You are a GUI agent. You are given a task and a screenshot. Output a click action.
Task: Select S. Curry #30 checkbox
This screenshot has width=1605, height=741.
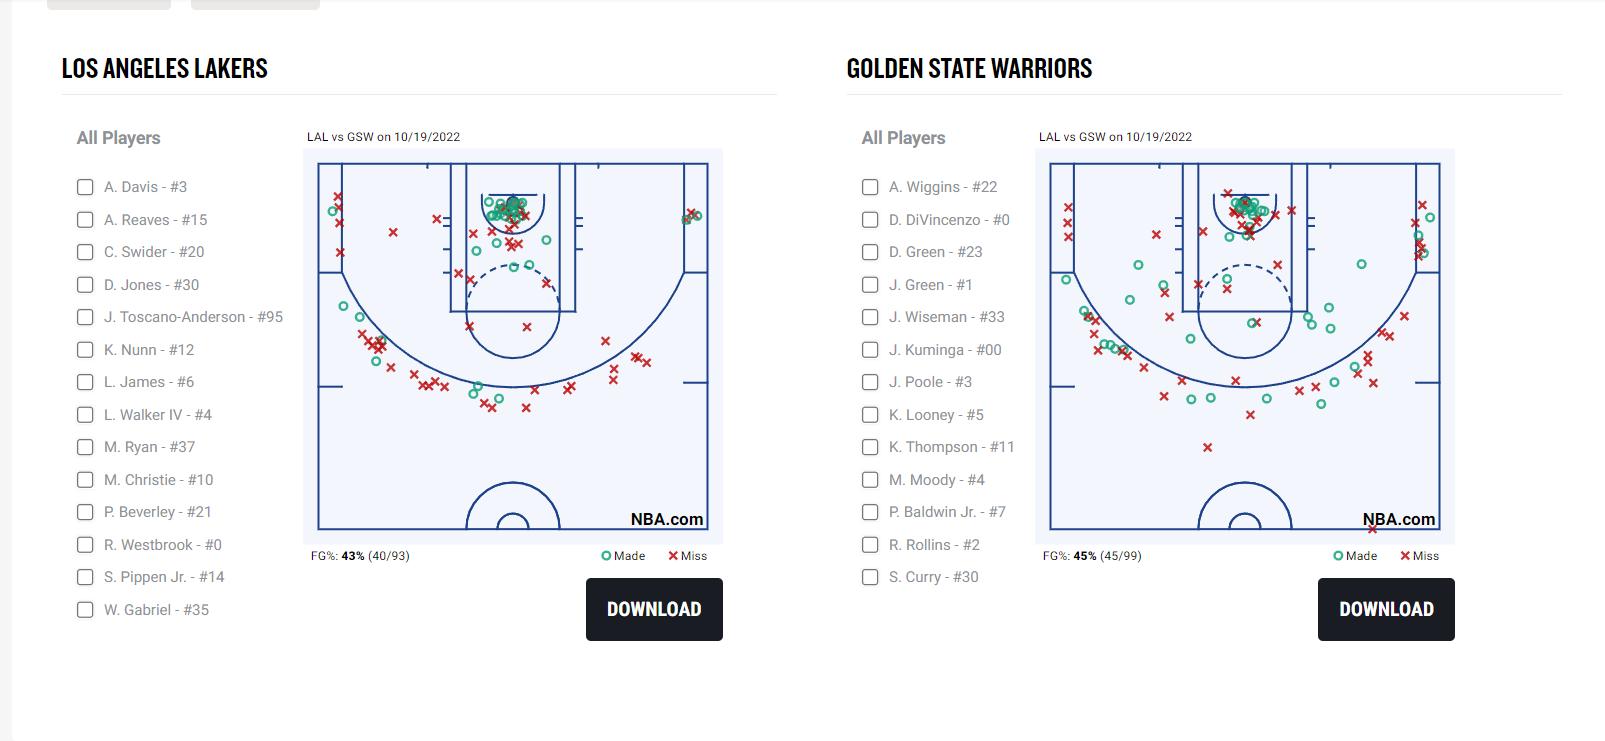point(870,577)
